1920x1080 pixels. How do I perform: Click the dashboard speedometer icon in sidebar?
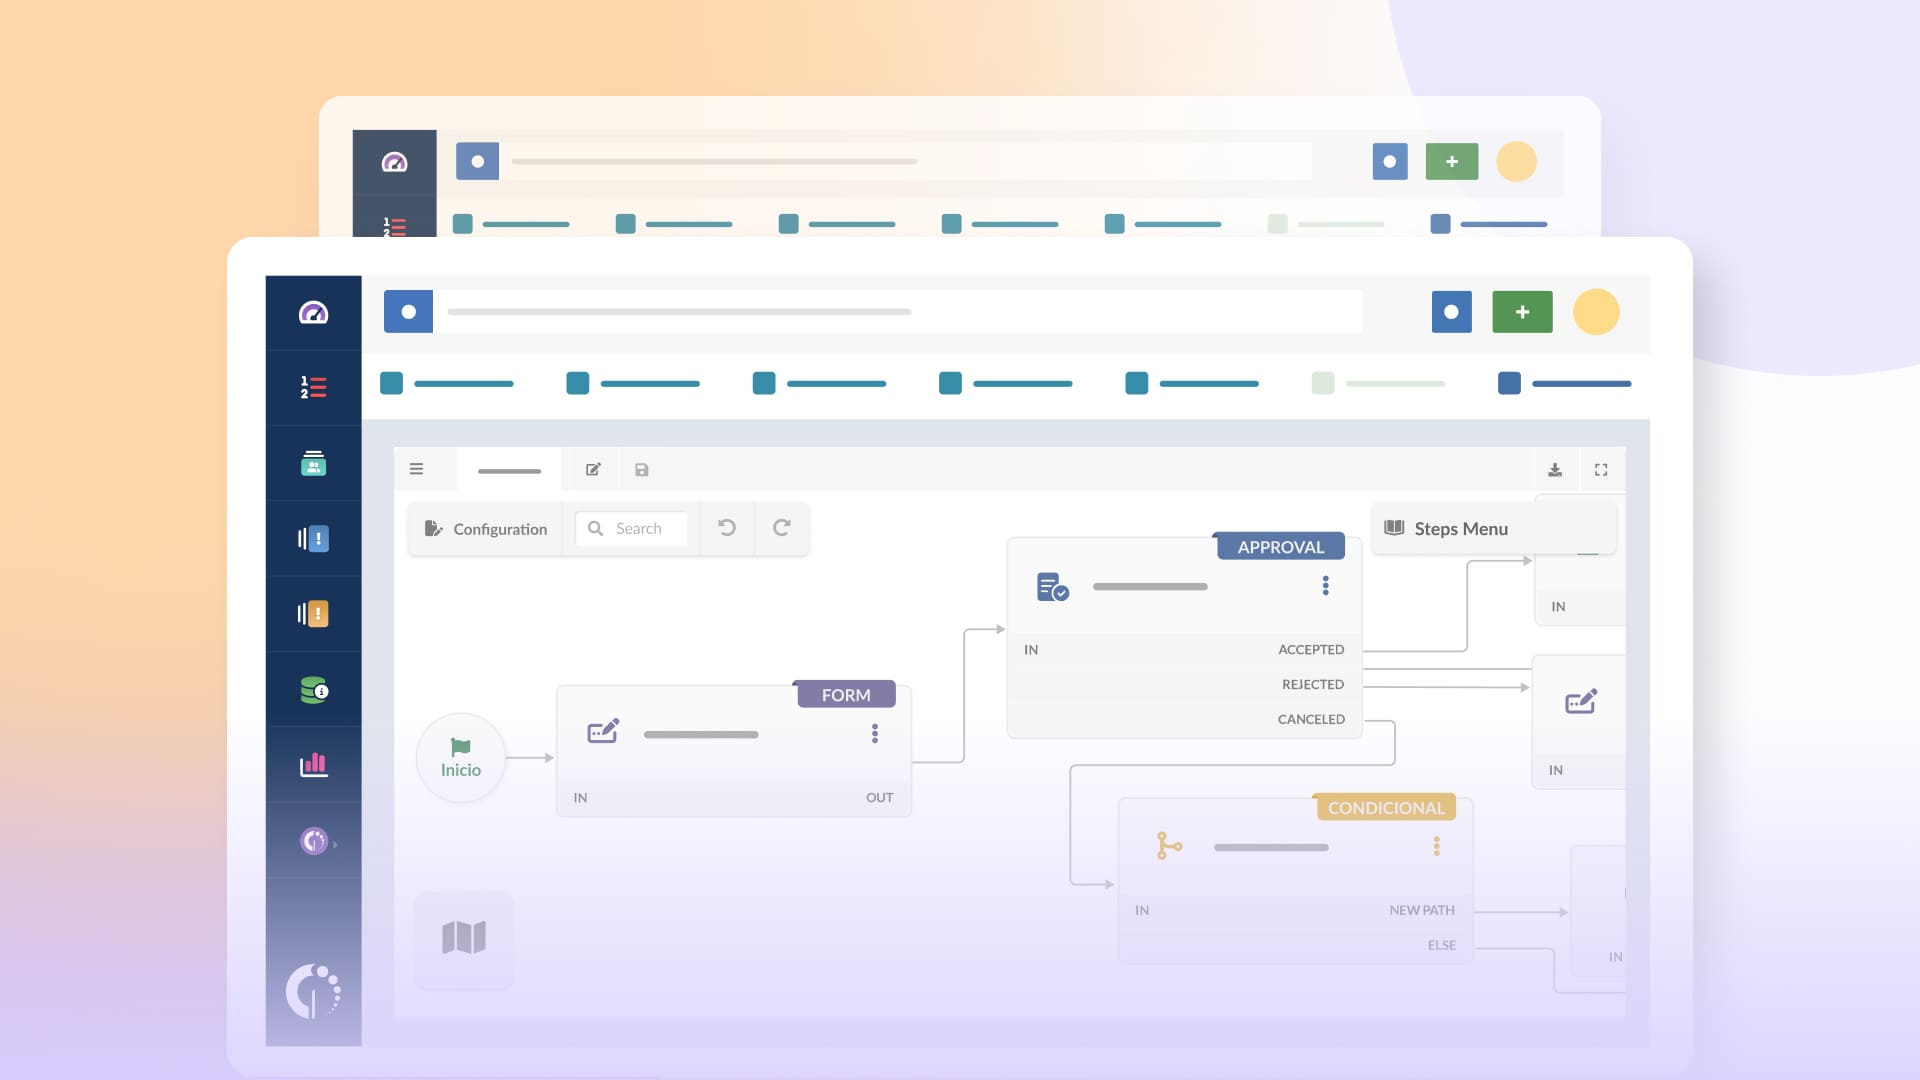pos(313,313)
